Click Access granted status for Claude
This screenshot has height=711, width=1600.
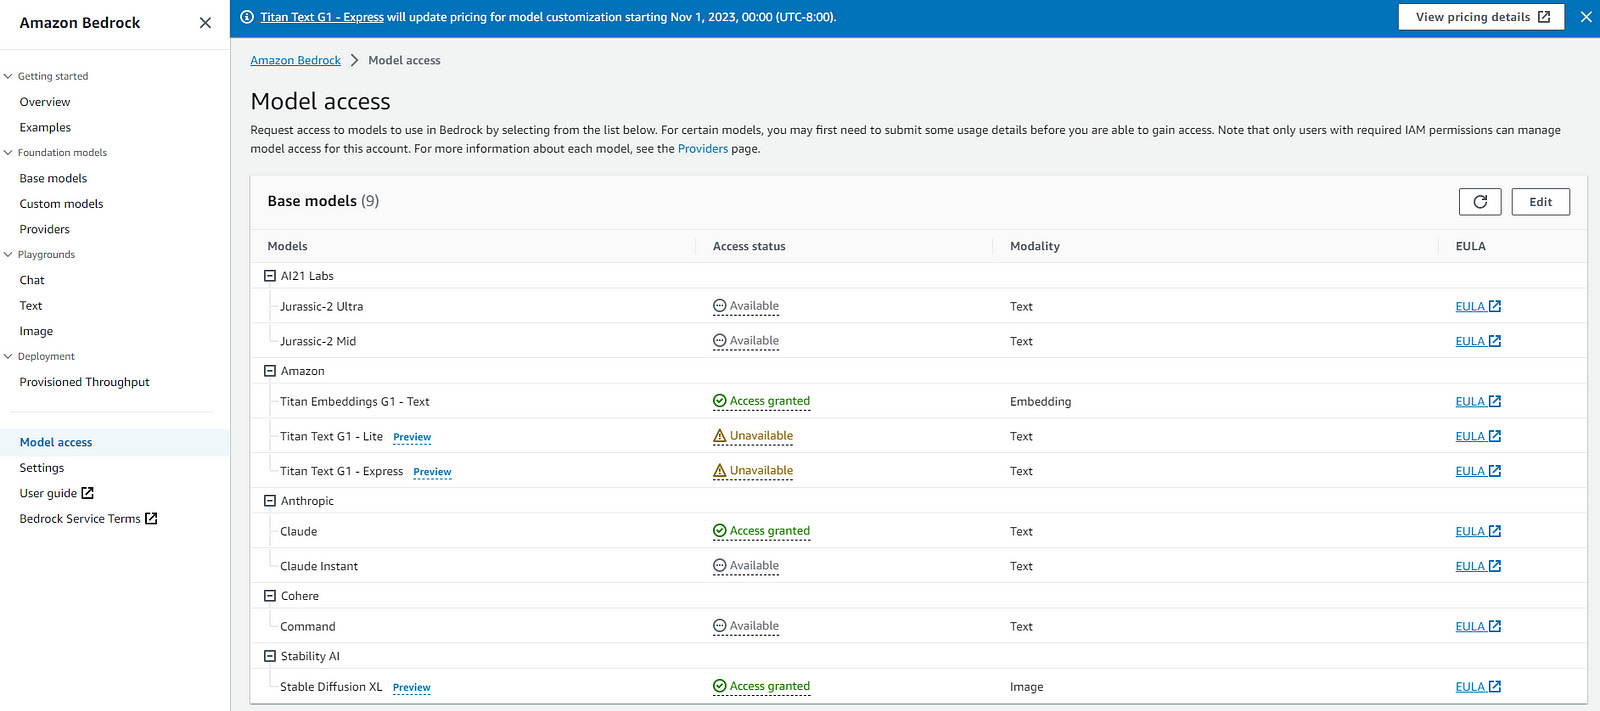click(761, 532)
